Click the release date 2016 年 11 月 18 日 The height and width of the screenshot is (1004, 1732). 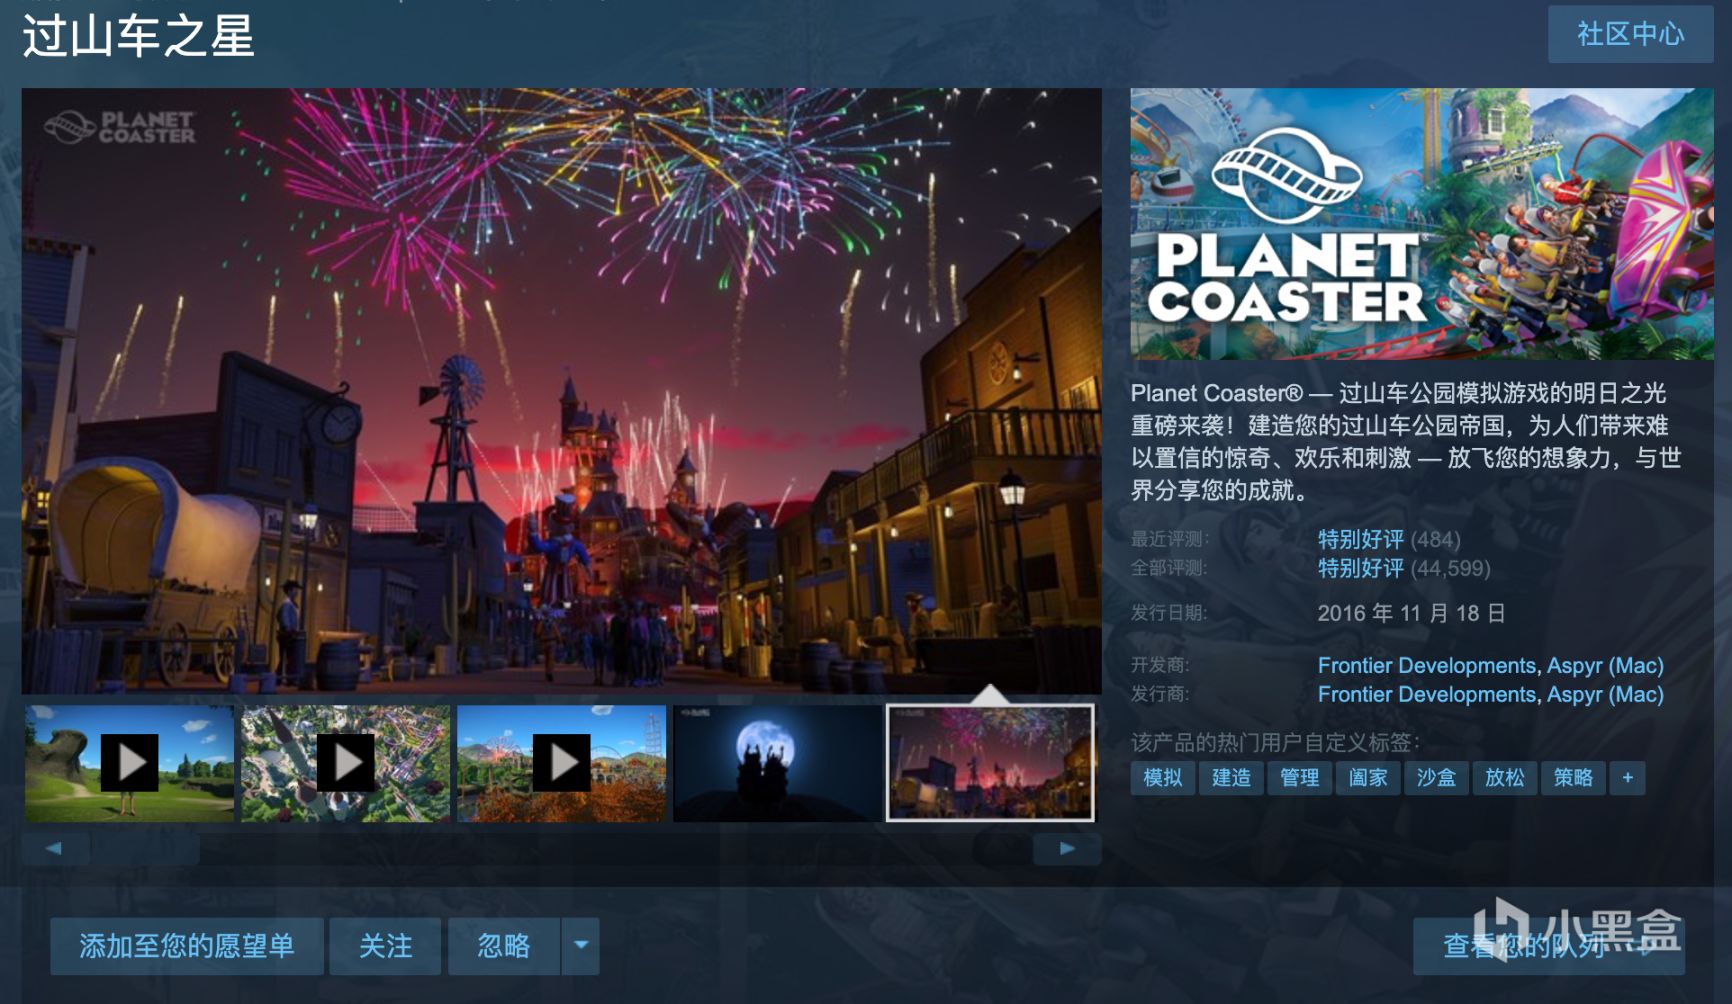point(1411,613)
